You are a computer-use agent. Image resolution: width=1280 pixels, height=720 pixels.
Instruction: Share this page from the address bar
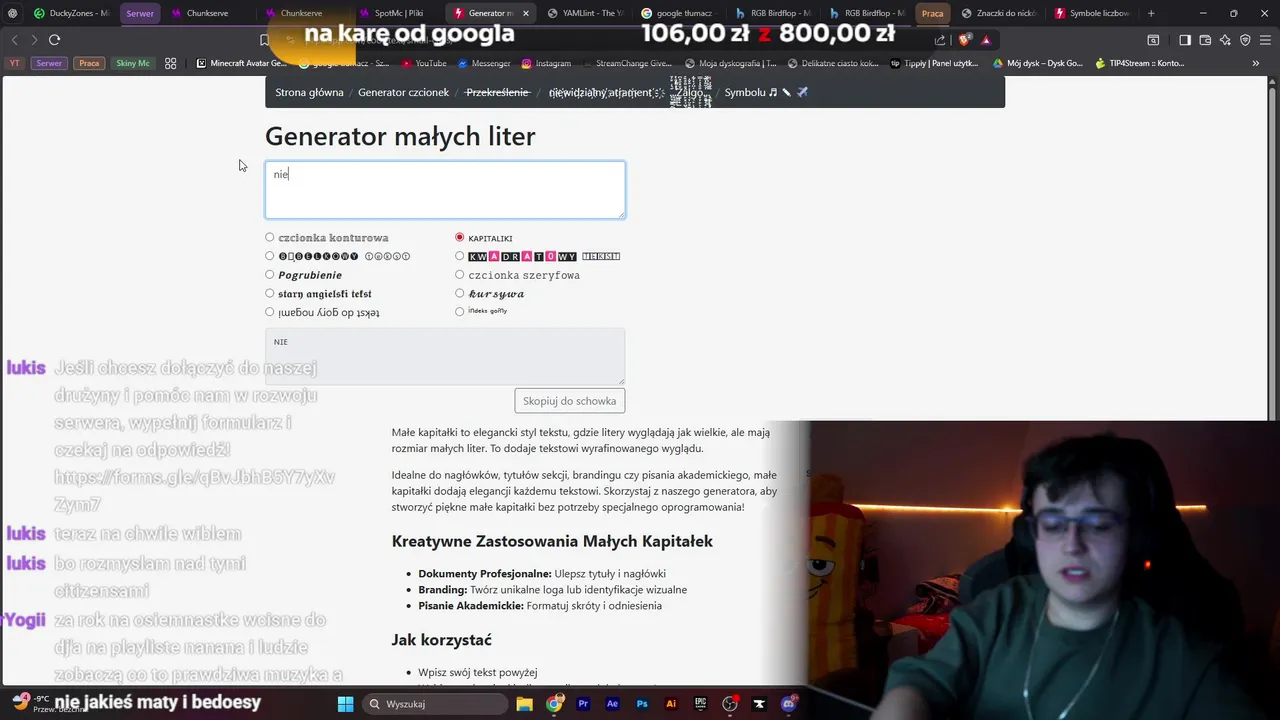[940, 40]
